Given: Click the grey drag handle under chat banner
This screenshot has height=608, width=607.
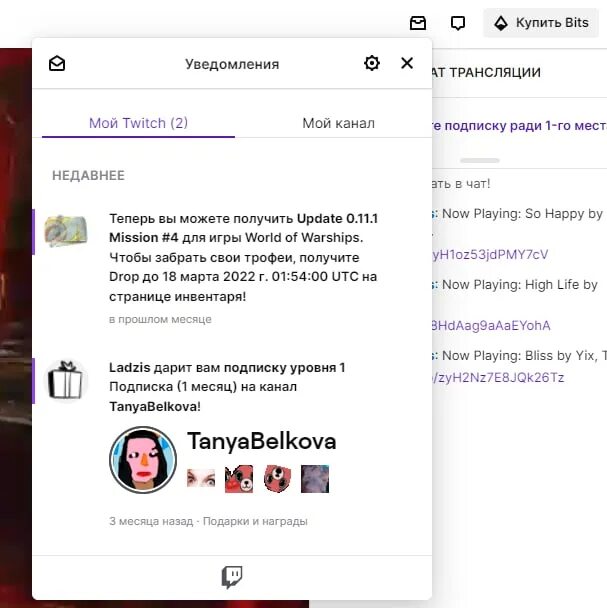Looking at the screenshot, I should coord(480,161).
